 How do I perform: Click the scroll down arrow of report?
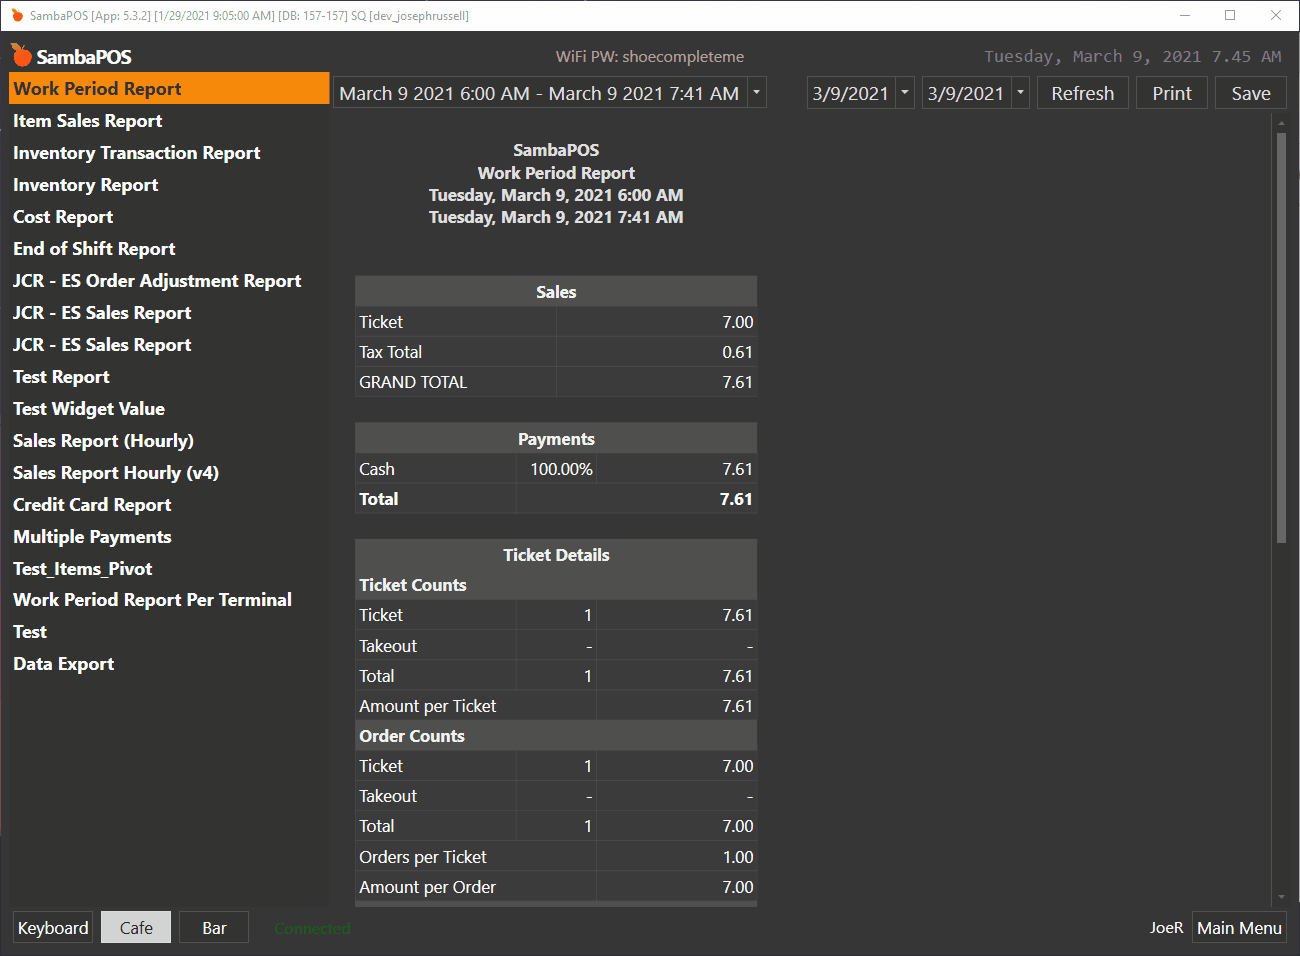1281,897
